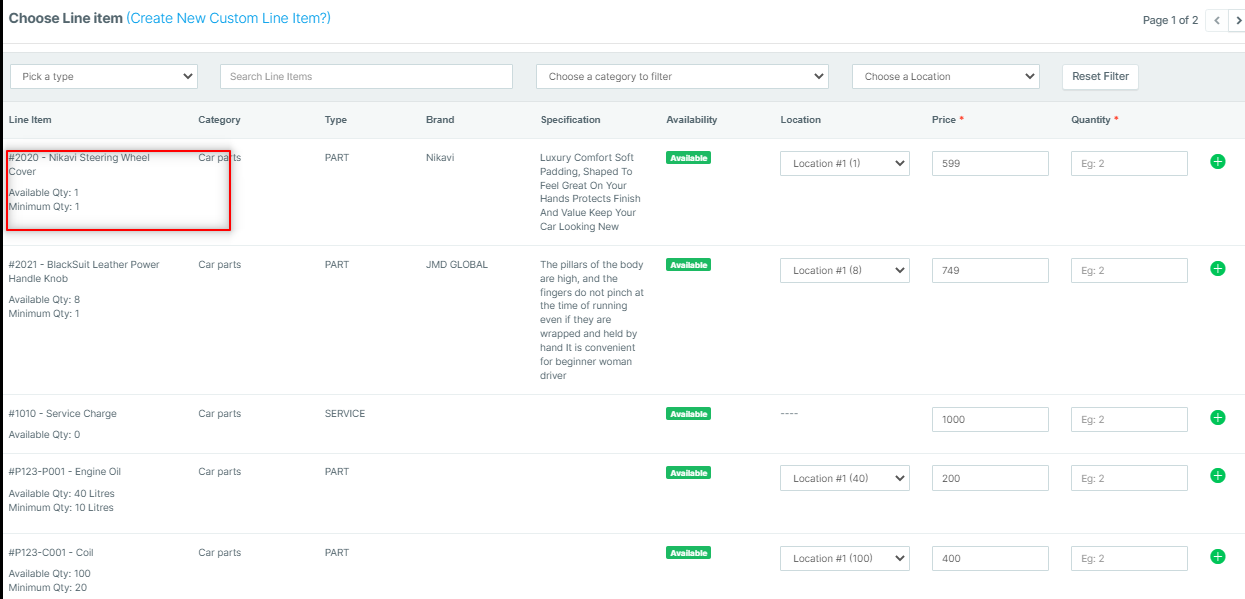Click price field showing 1000 for Service Charge
1245x599 pixels.
[990, 419]
